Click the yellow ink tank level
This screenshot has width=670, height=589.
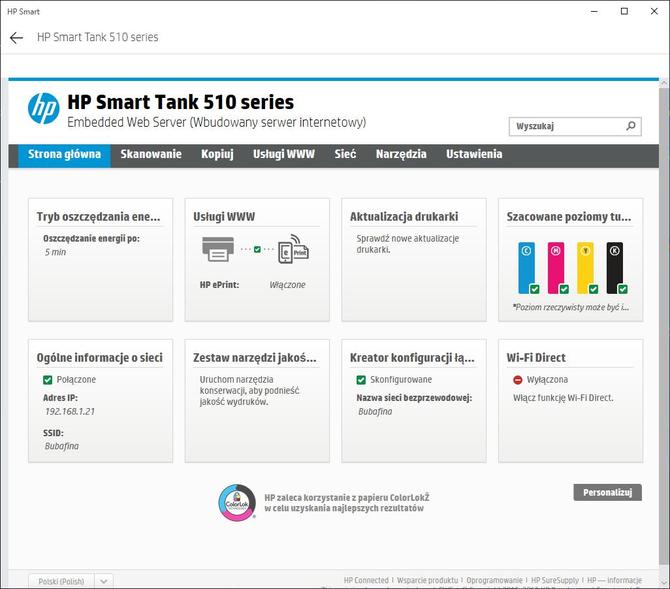click(585, 268)
